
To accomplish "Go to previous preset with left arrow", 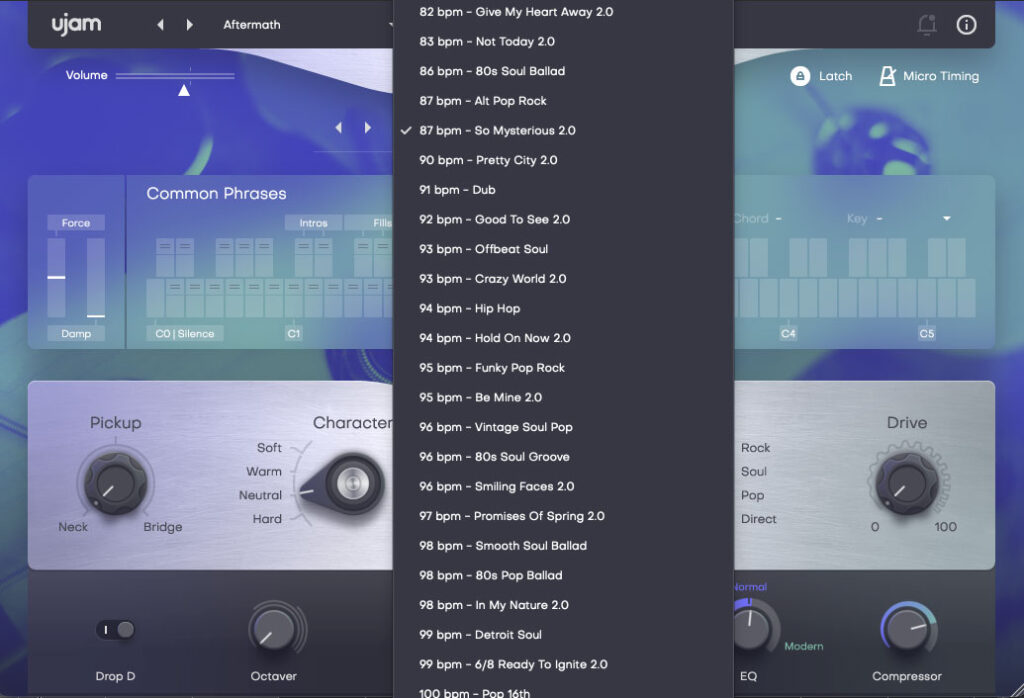I will coord(161,25).
